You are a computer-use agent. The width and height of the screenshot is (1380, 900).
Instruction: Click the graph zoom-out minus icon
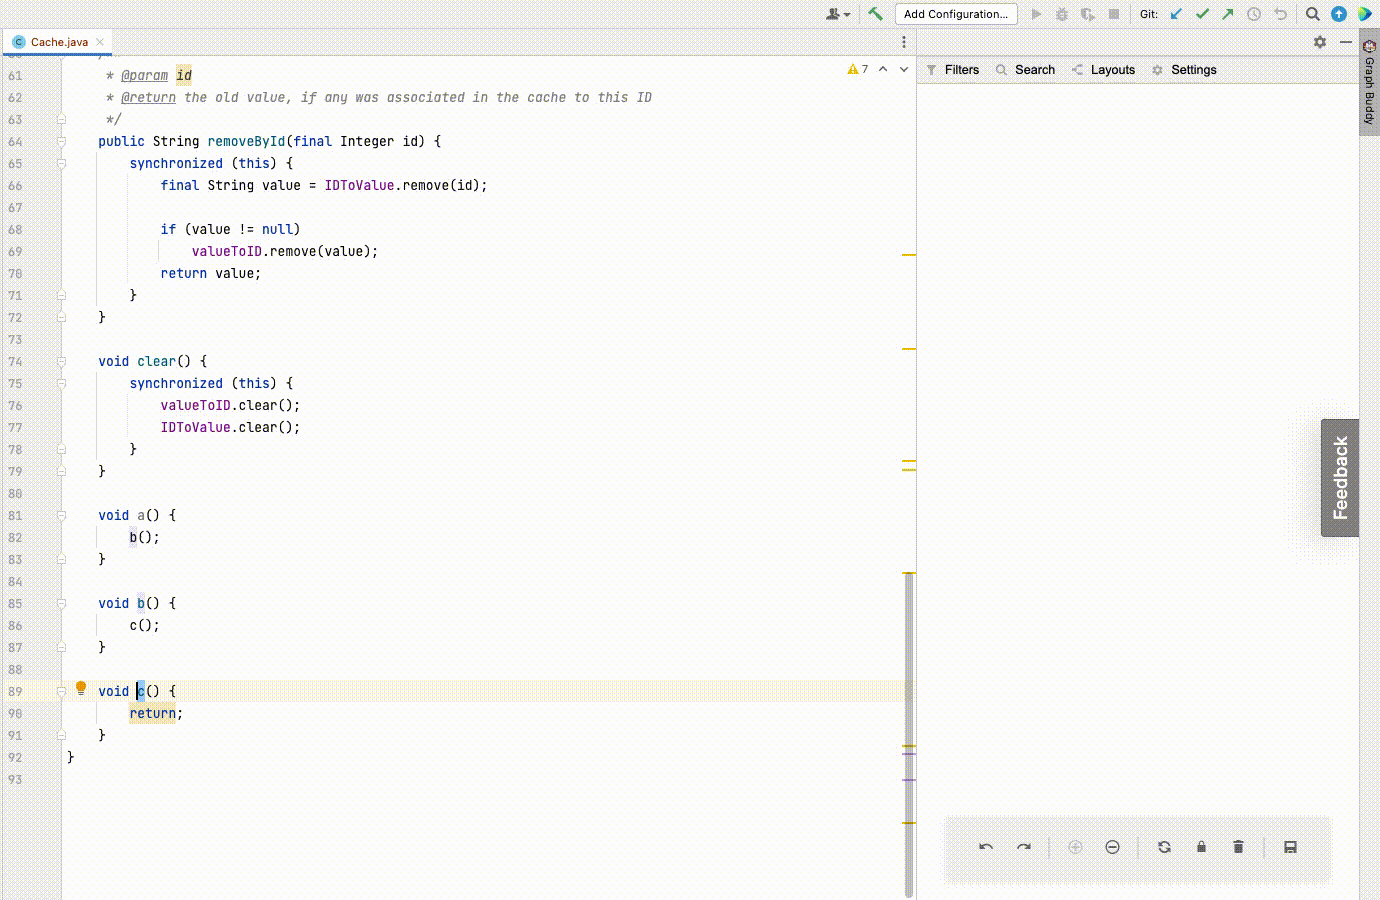[1113, 847]
